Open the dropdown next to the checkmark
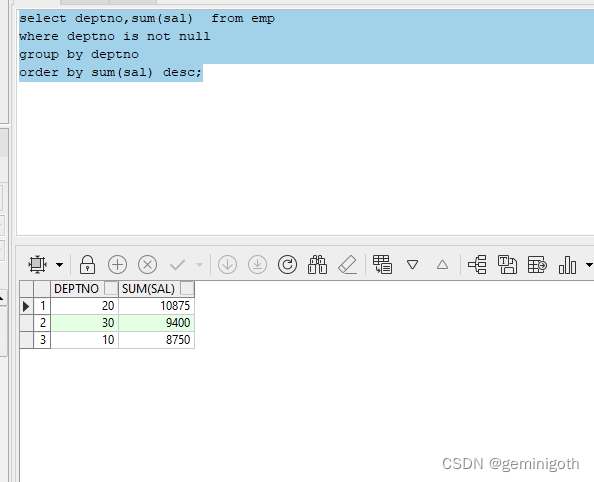The image size is (594, 482). 199,265
